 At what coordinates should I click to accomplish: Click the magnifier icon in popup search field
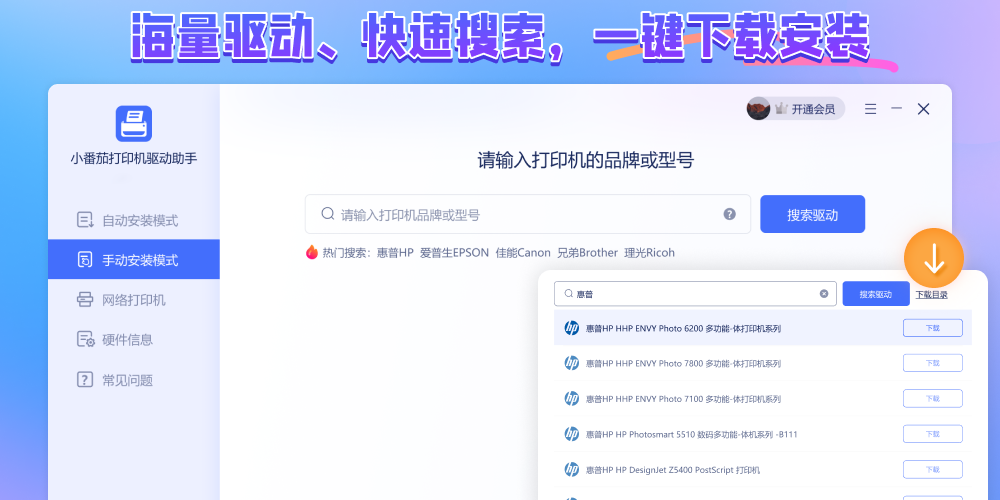tap(569, 294)
